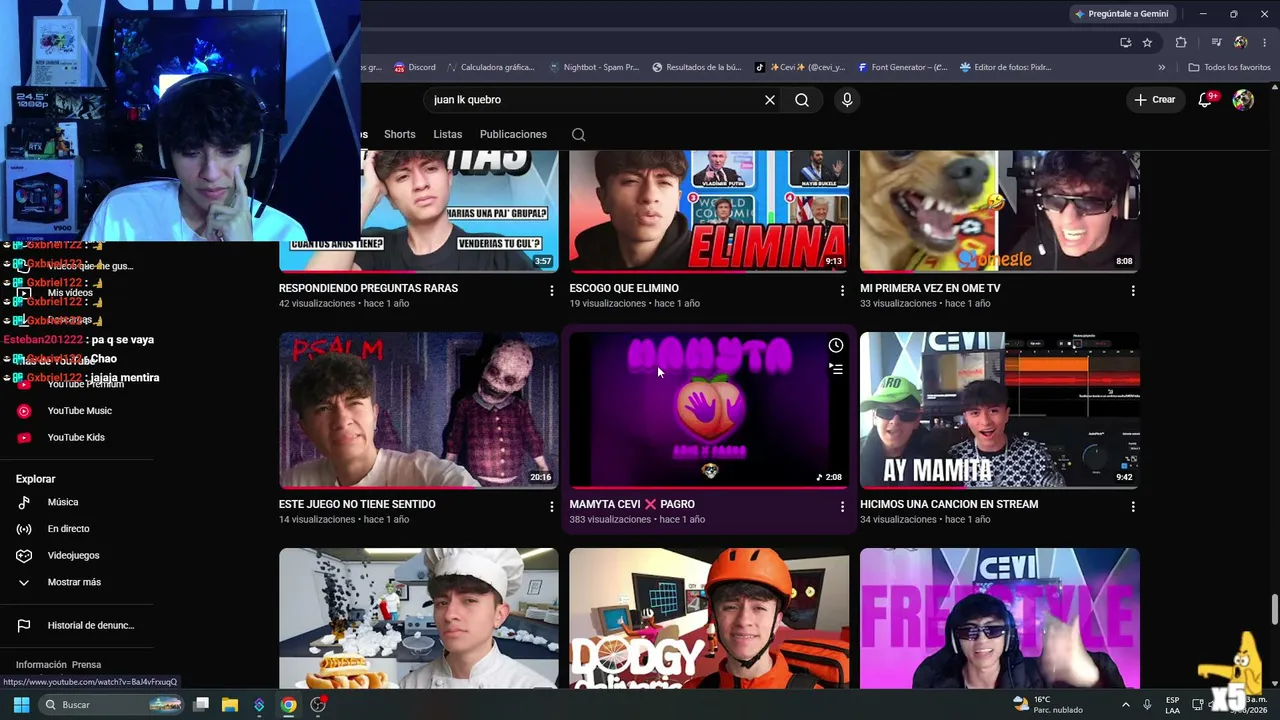Open options for MAMYTA CEVI PAGRO video

842,507
